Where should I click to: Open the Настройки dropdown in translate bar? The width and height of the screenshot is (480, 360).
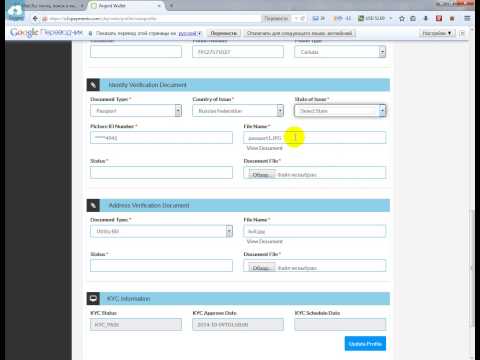[x=437, y=33]
